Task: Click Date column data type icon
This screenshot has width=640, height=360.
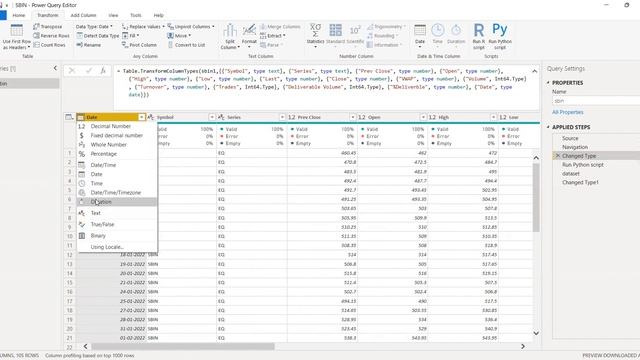Action: coord(81,117)
